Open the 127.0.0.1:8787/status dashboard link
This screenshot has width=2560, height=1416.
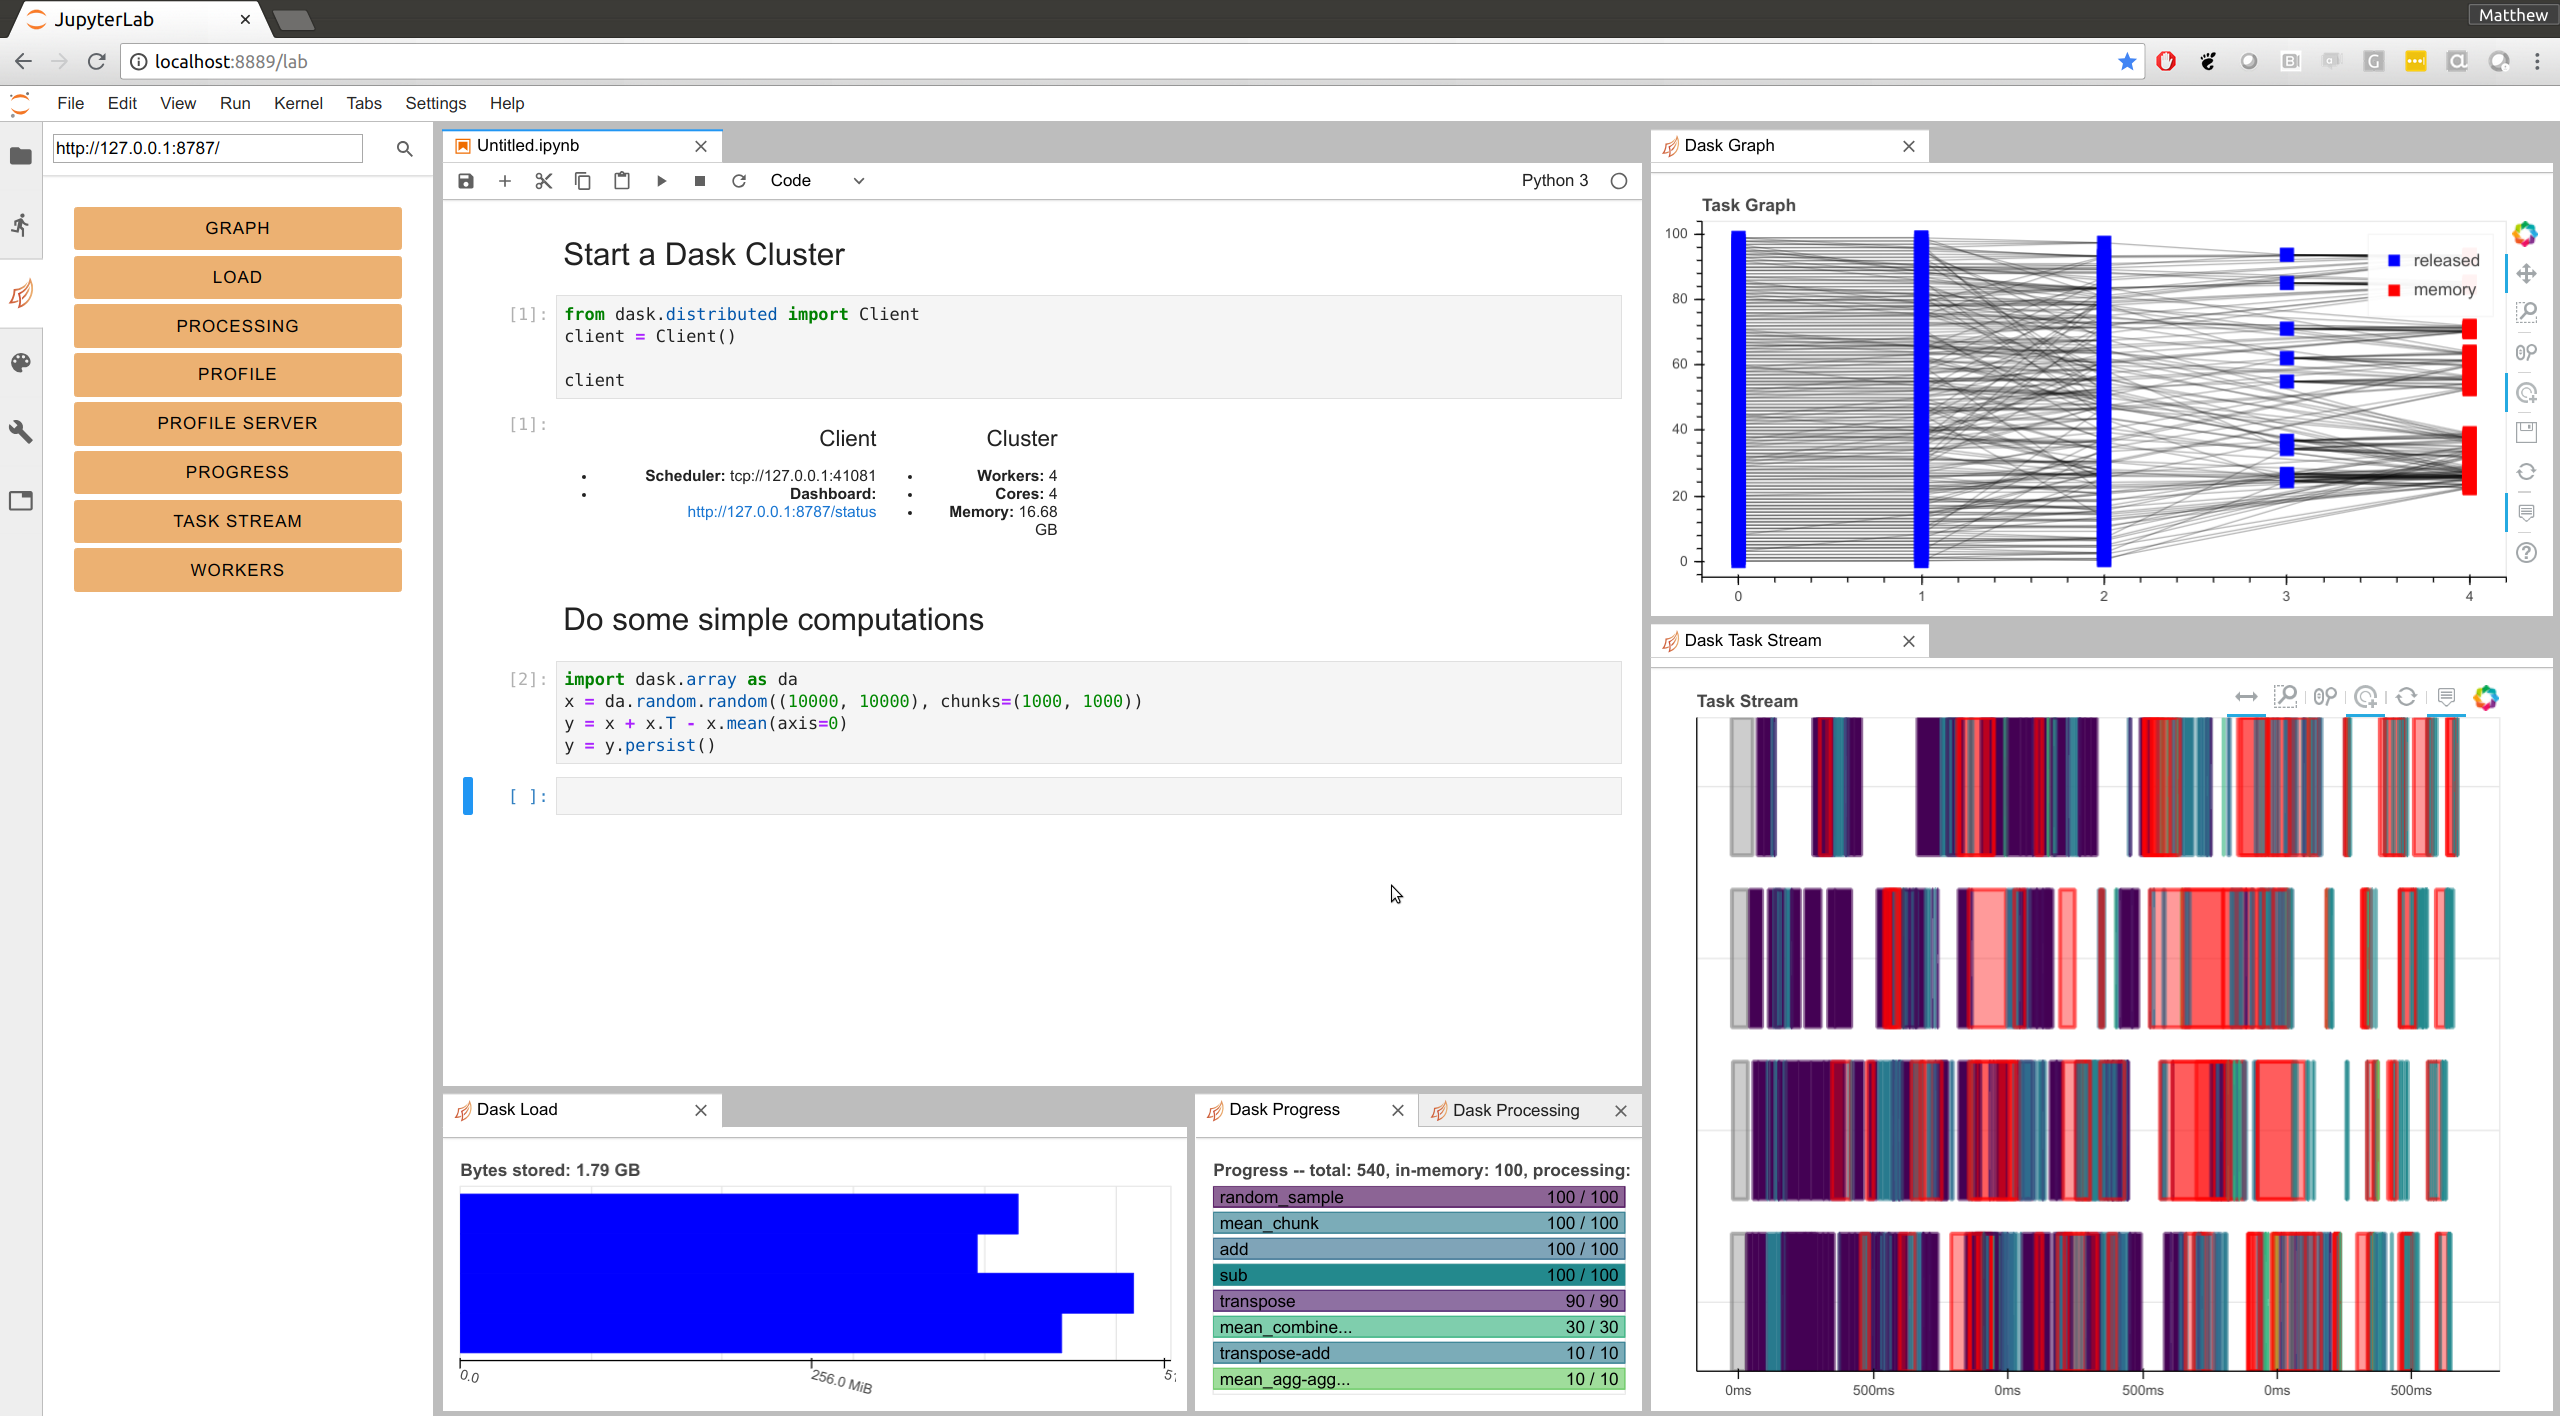tap(781, 512)
